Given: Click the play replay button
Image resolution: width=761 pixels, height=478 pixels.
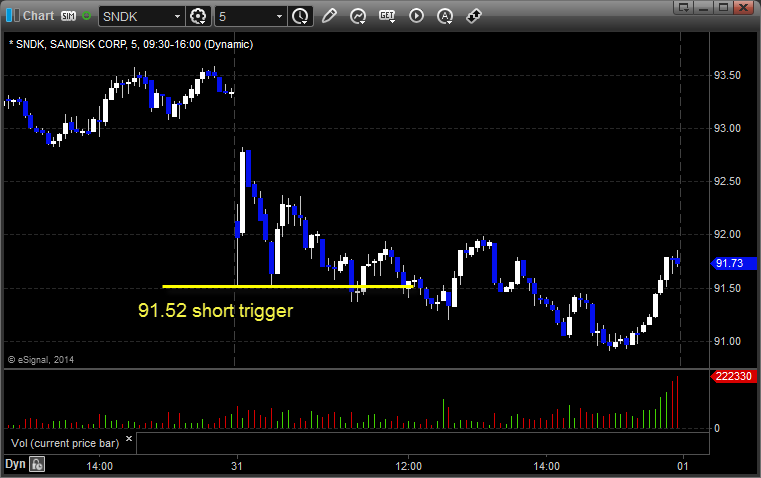Looking at the screenshot, I should (416, 16).
